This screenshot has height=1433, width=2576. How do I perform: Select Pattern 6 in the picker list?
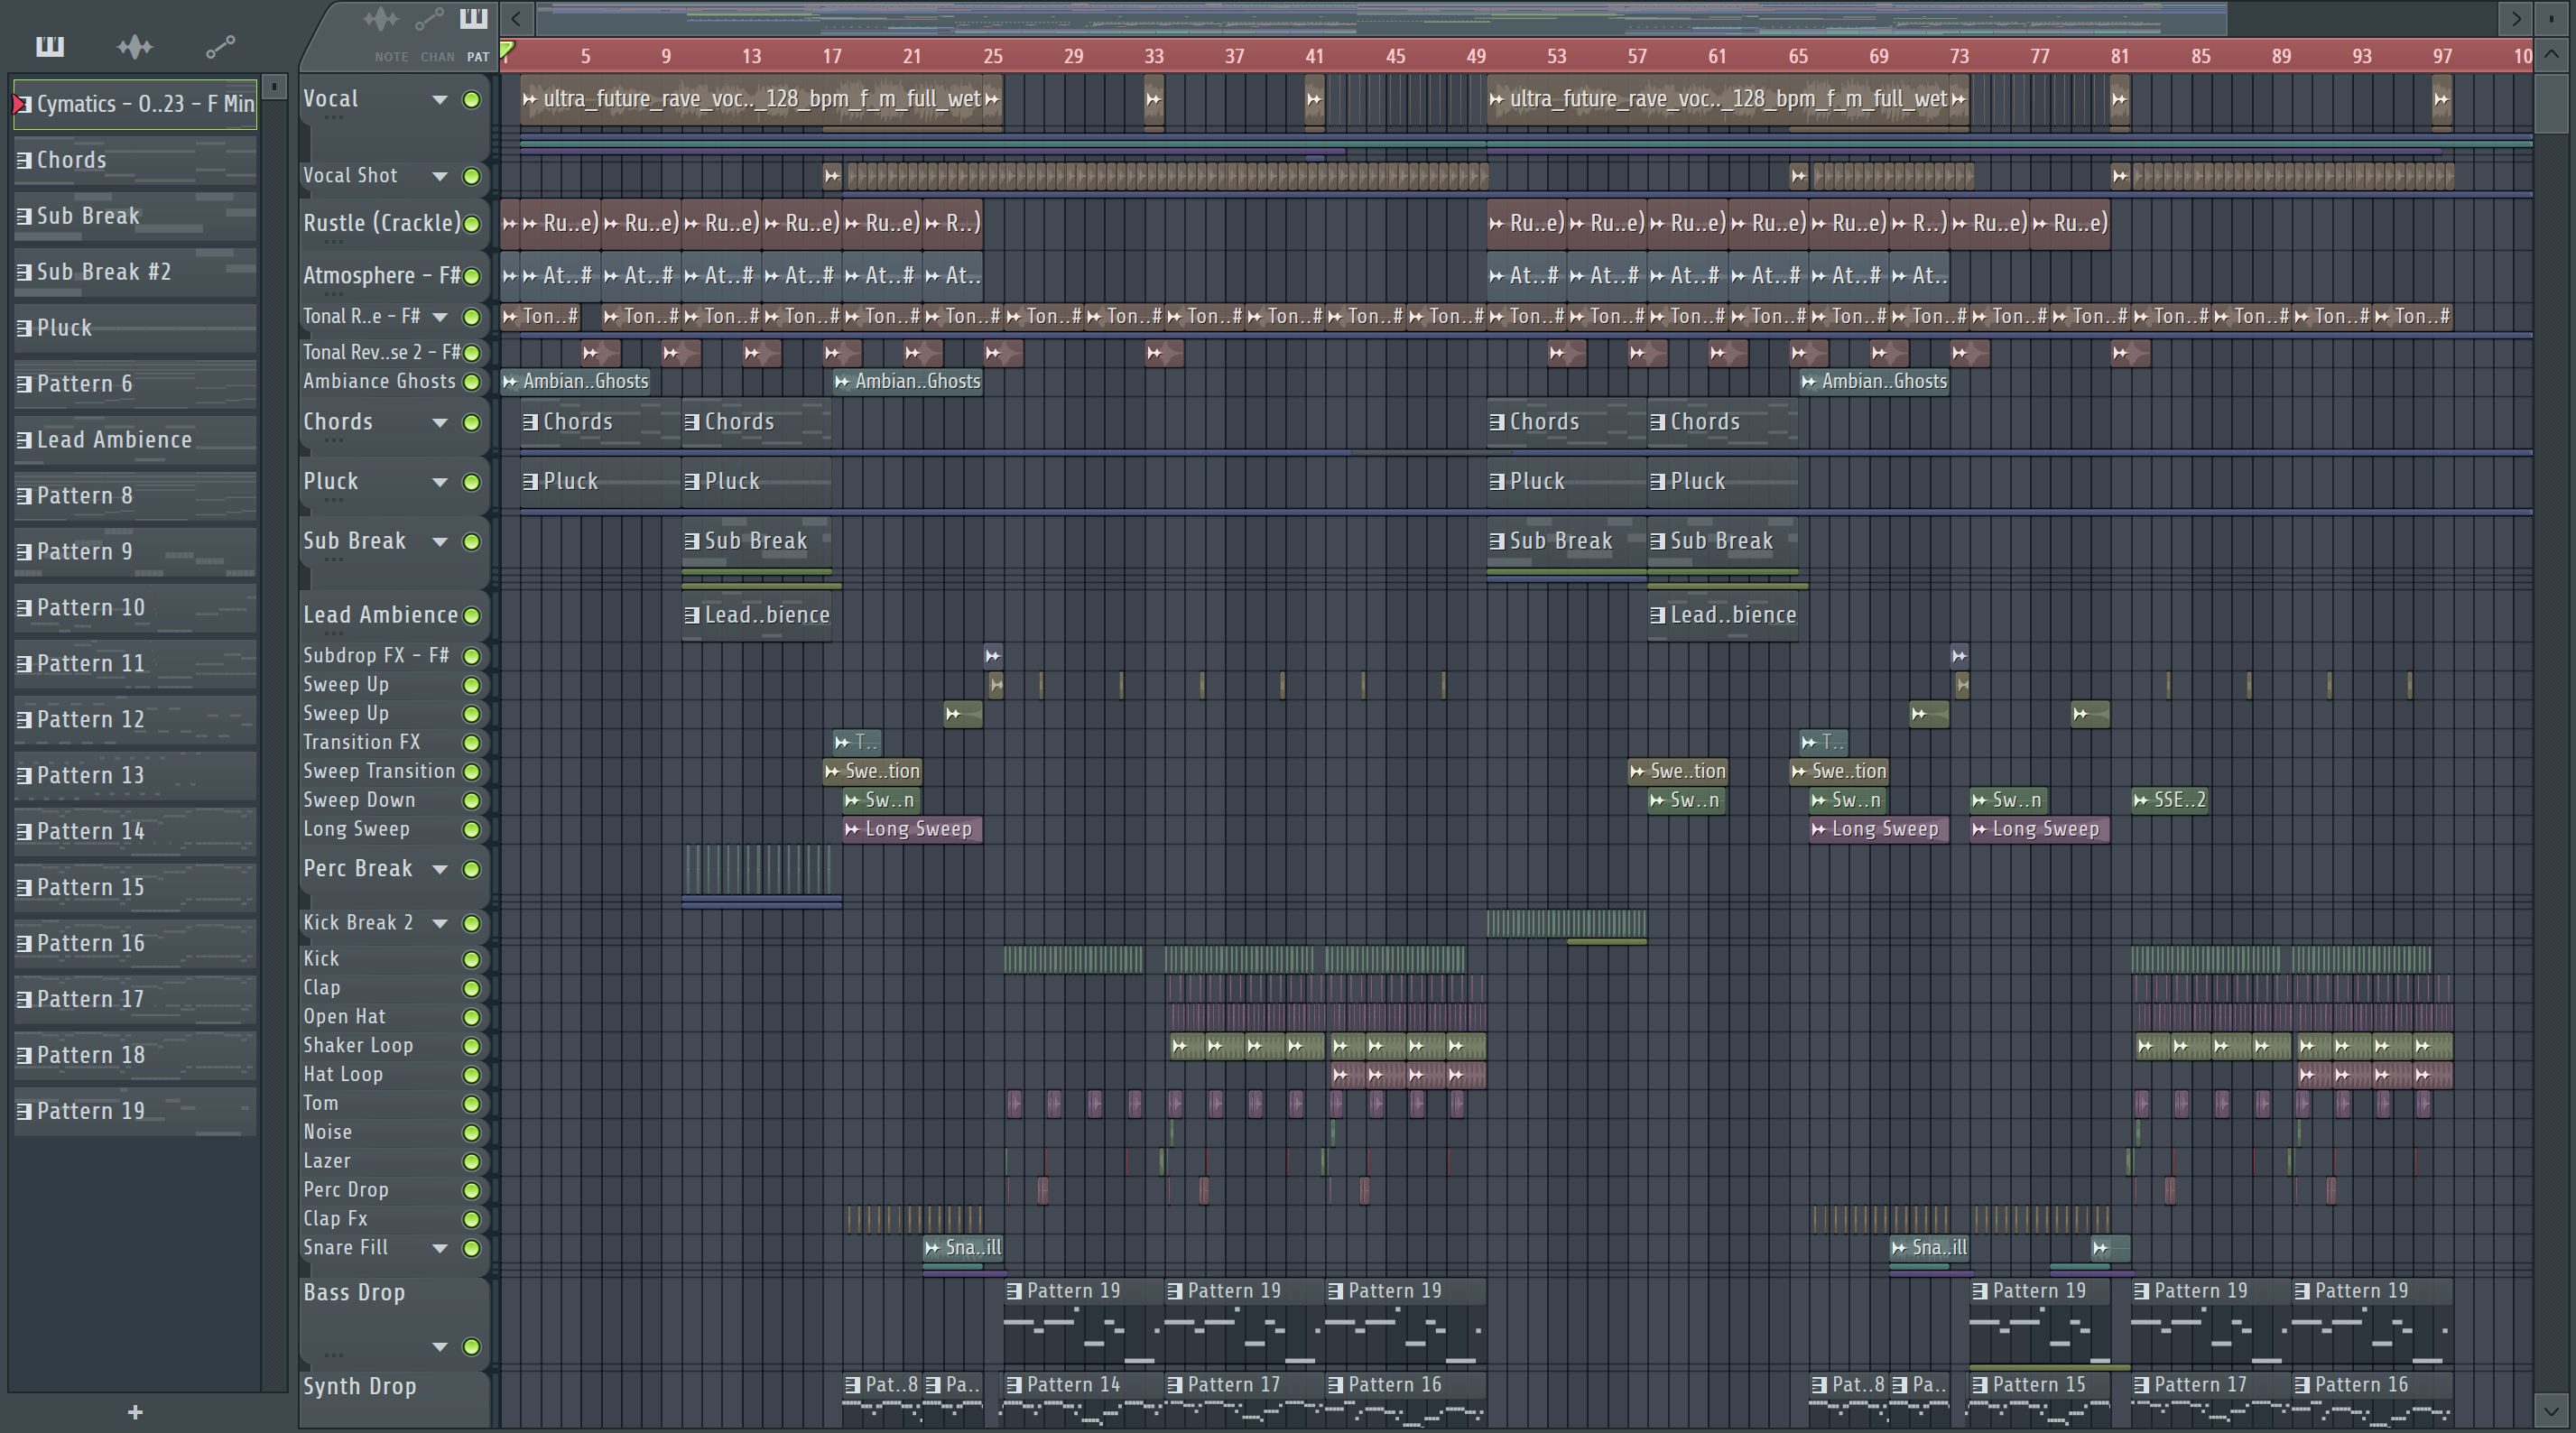[135, 384]
